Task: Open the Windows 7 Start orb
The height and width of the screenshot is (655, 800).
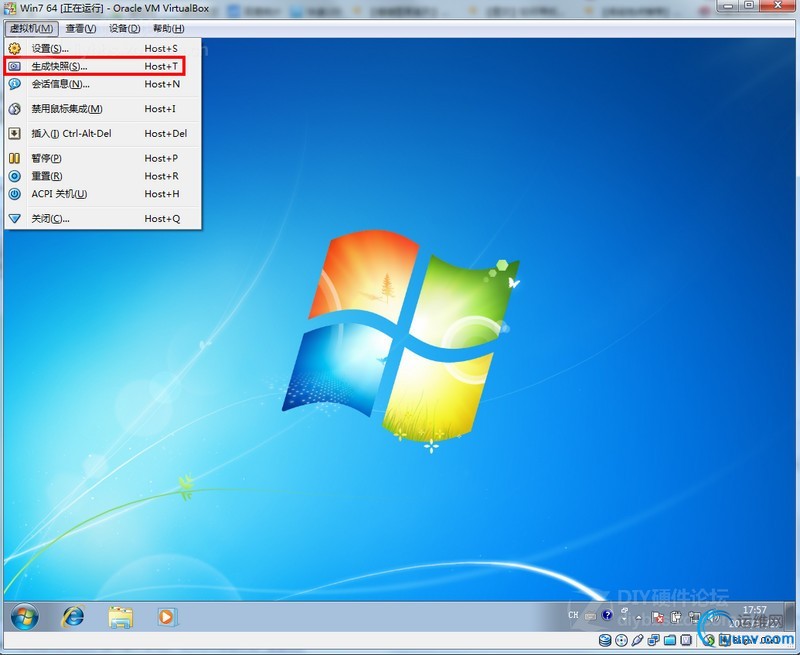Action: tap(24, 617)
